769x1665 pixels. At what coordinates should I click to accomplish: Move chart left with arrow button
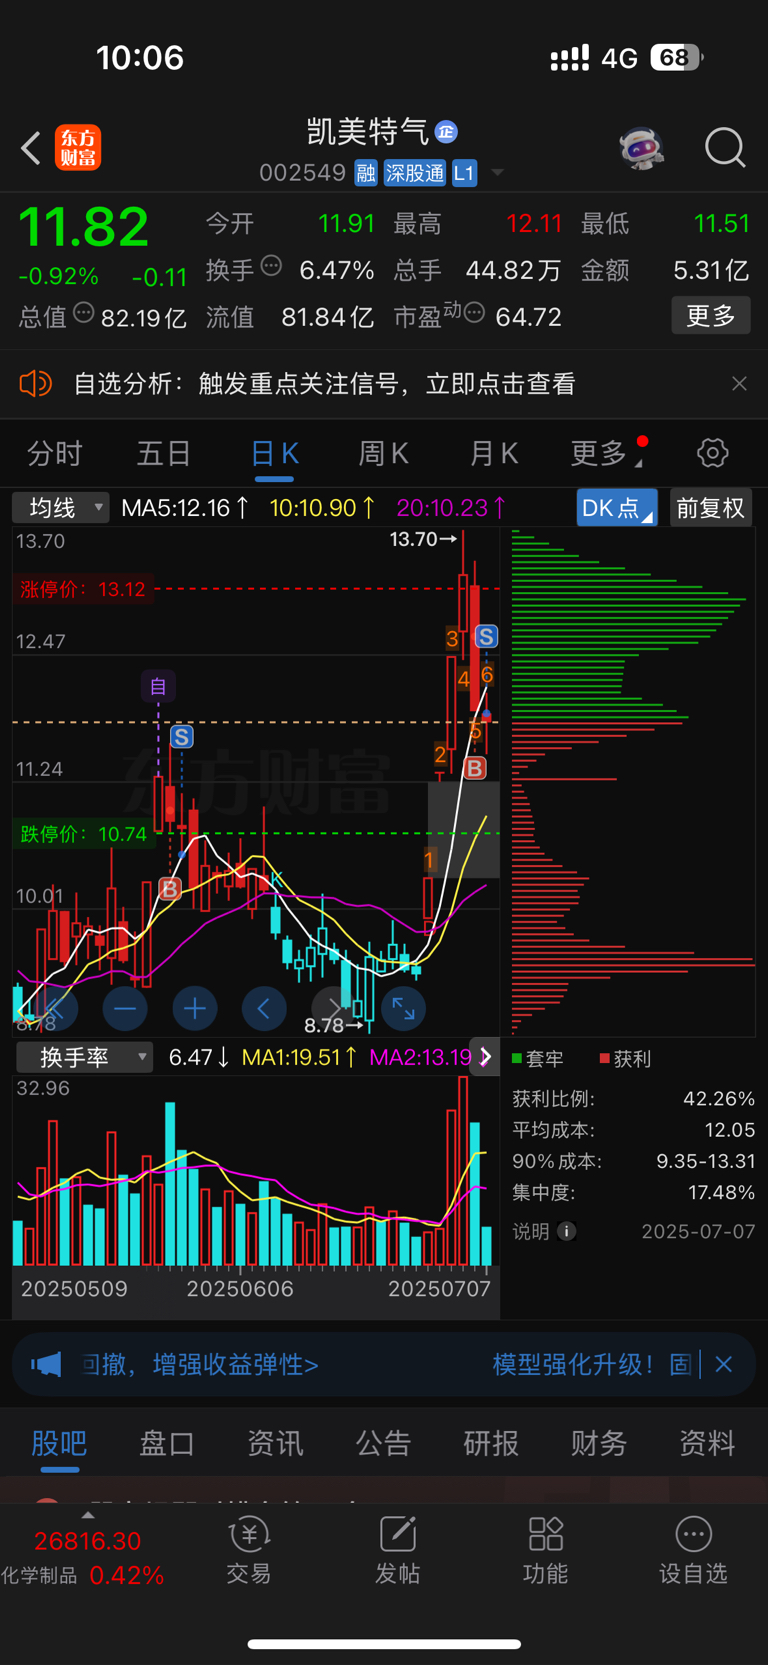tap(264, 1009)
